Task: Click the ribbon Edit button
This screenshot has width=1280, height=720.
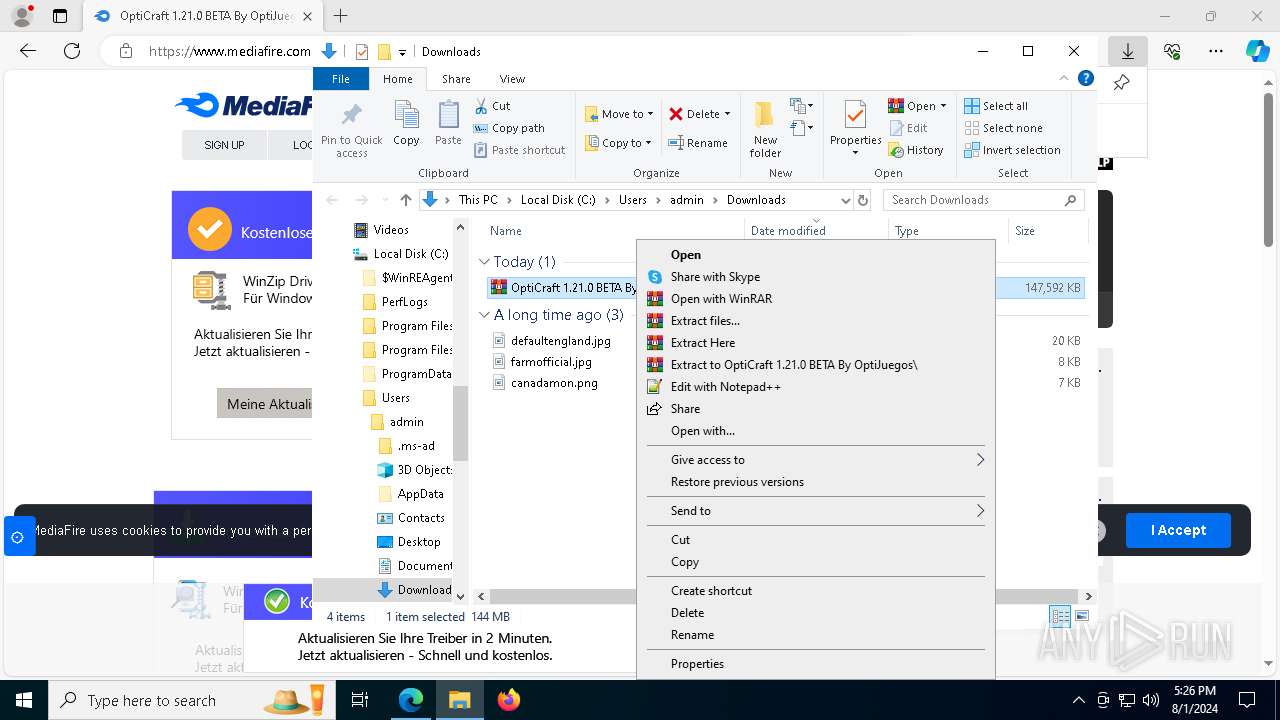Action: tap(908, 128)
